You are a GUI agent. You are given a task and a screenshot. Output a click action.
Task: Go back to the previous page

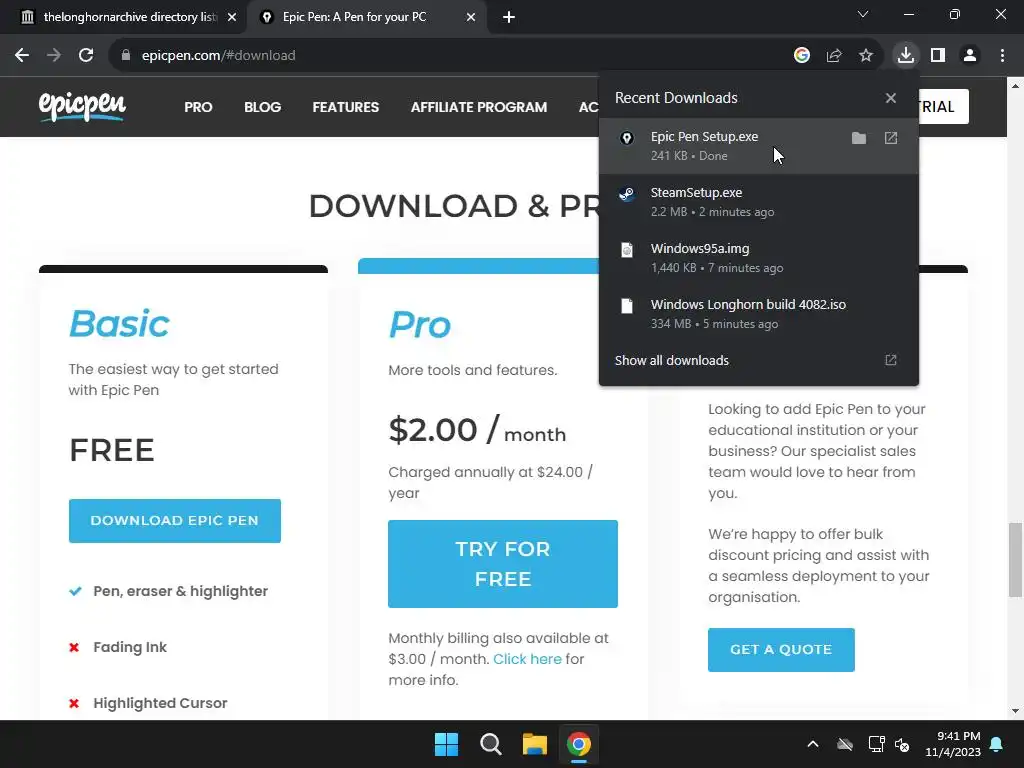(22, 56)
